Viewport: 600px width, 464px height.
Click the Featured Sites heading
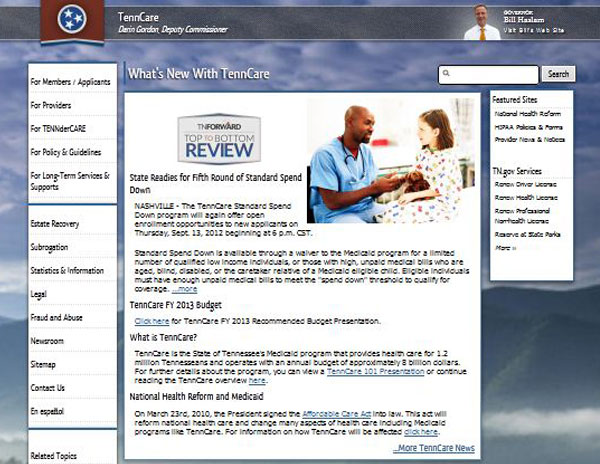[515, 100]
